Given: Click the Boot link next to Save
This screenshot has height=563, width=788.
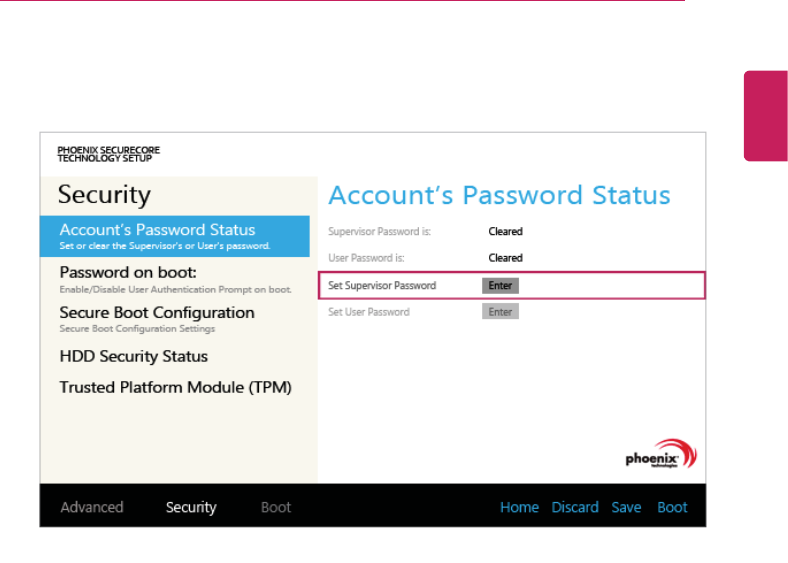Looking at the screenshot, I should 672,507.
